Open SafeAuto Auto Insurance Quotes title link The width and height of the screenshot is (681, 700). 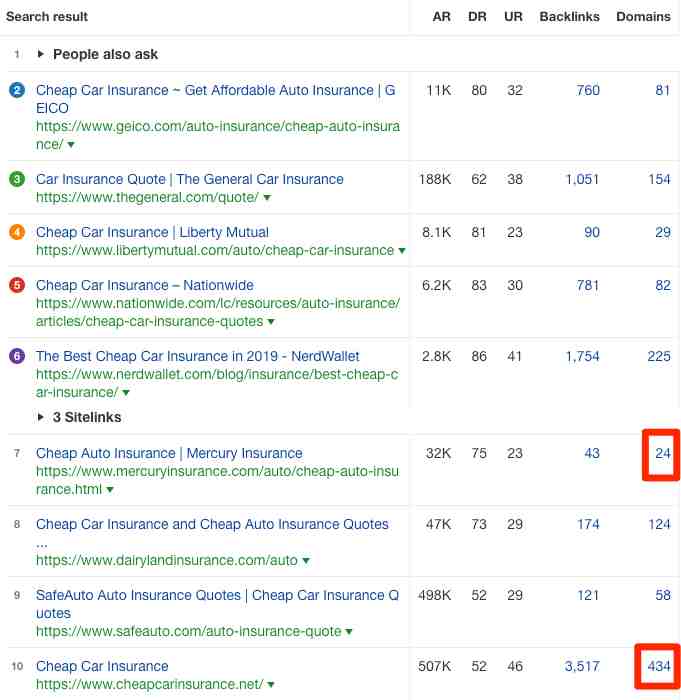217,604
